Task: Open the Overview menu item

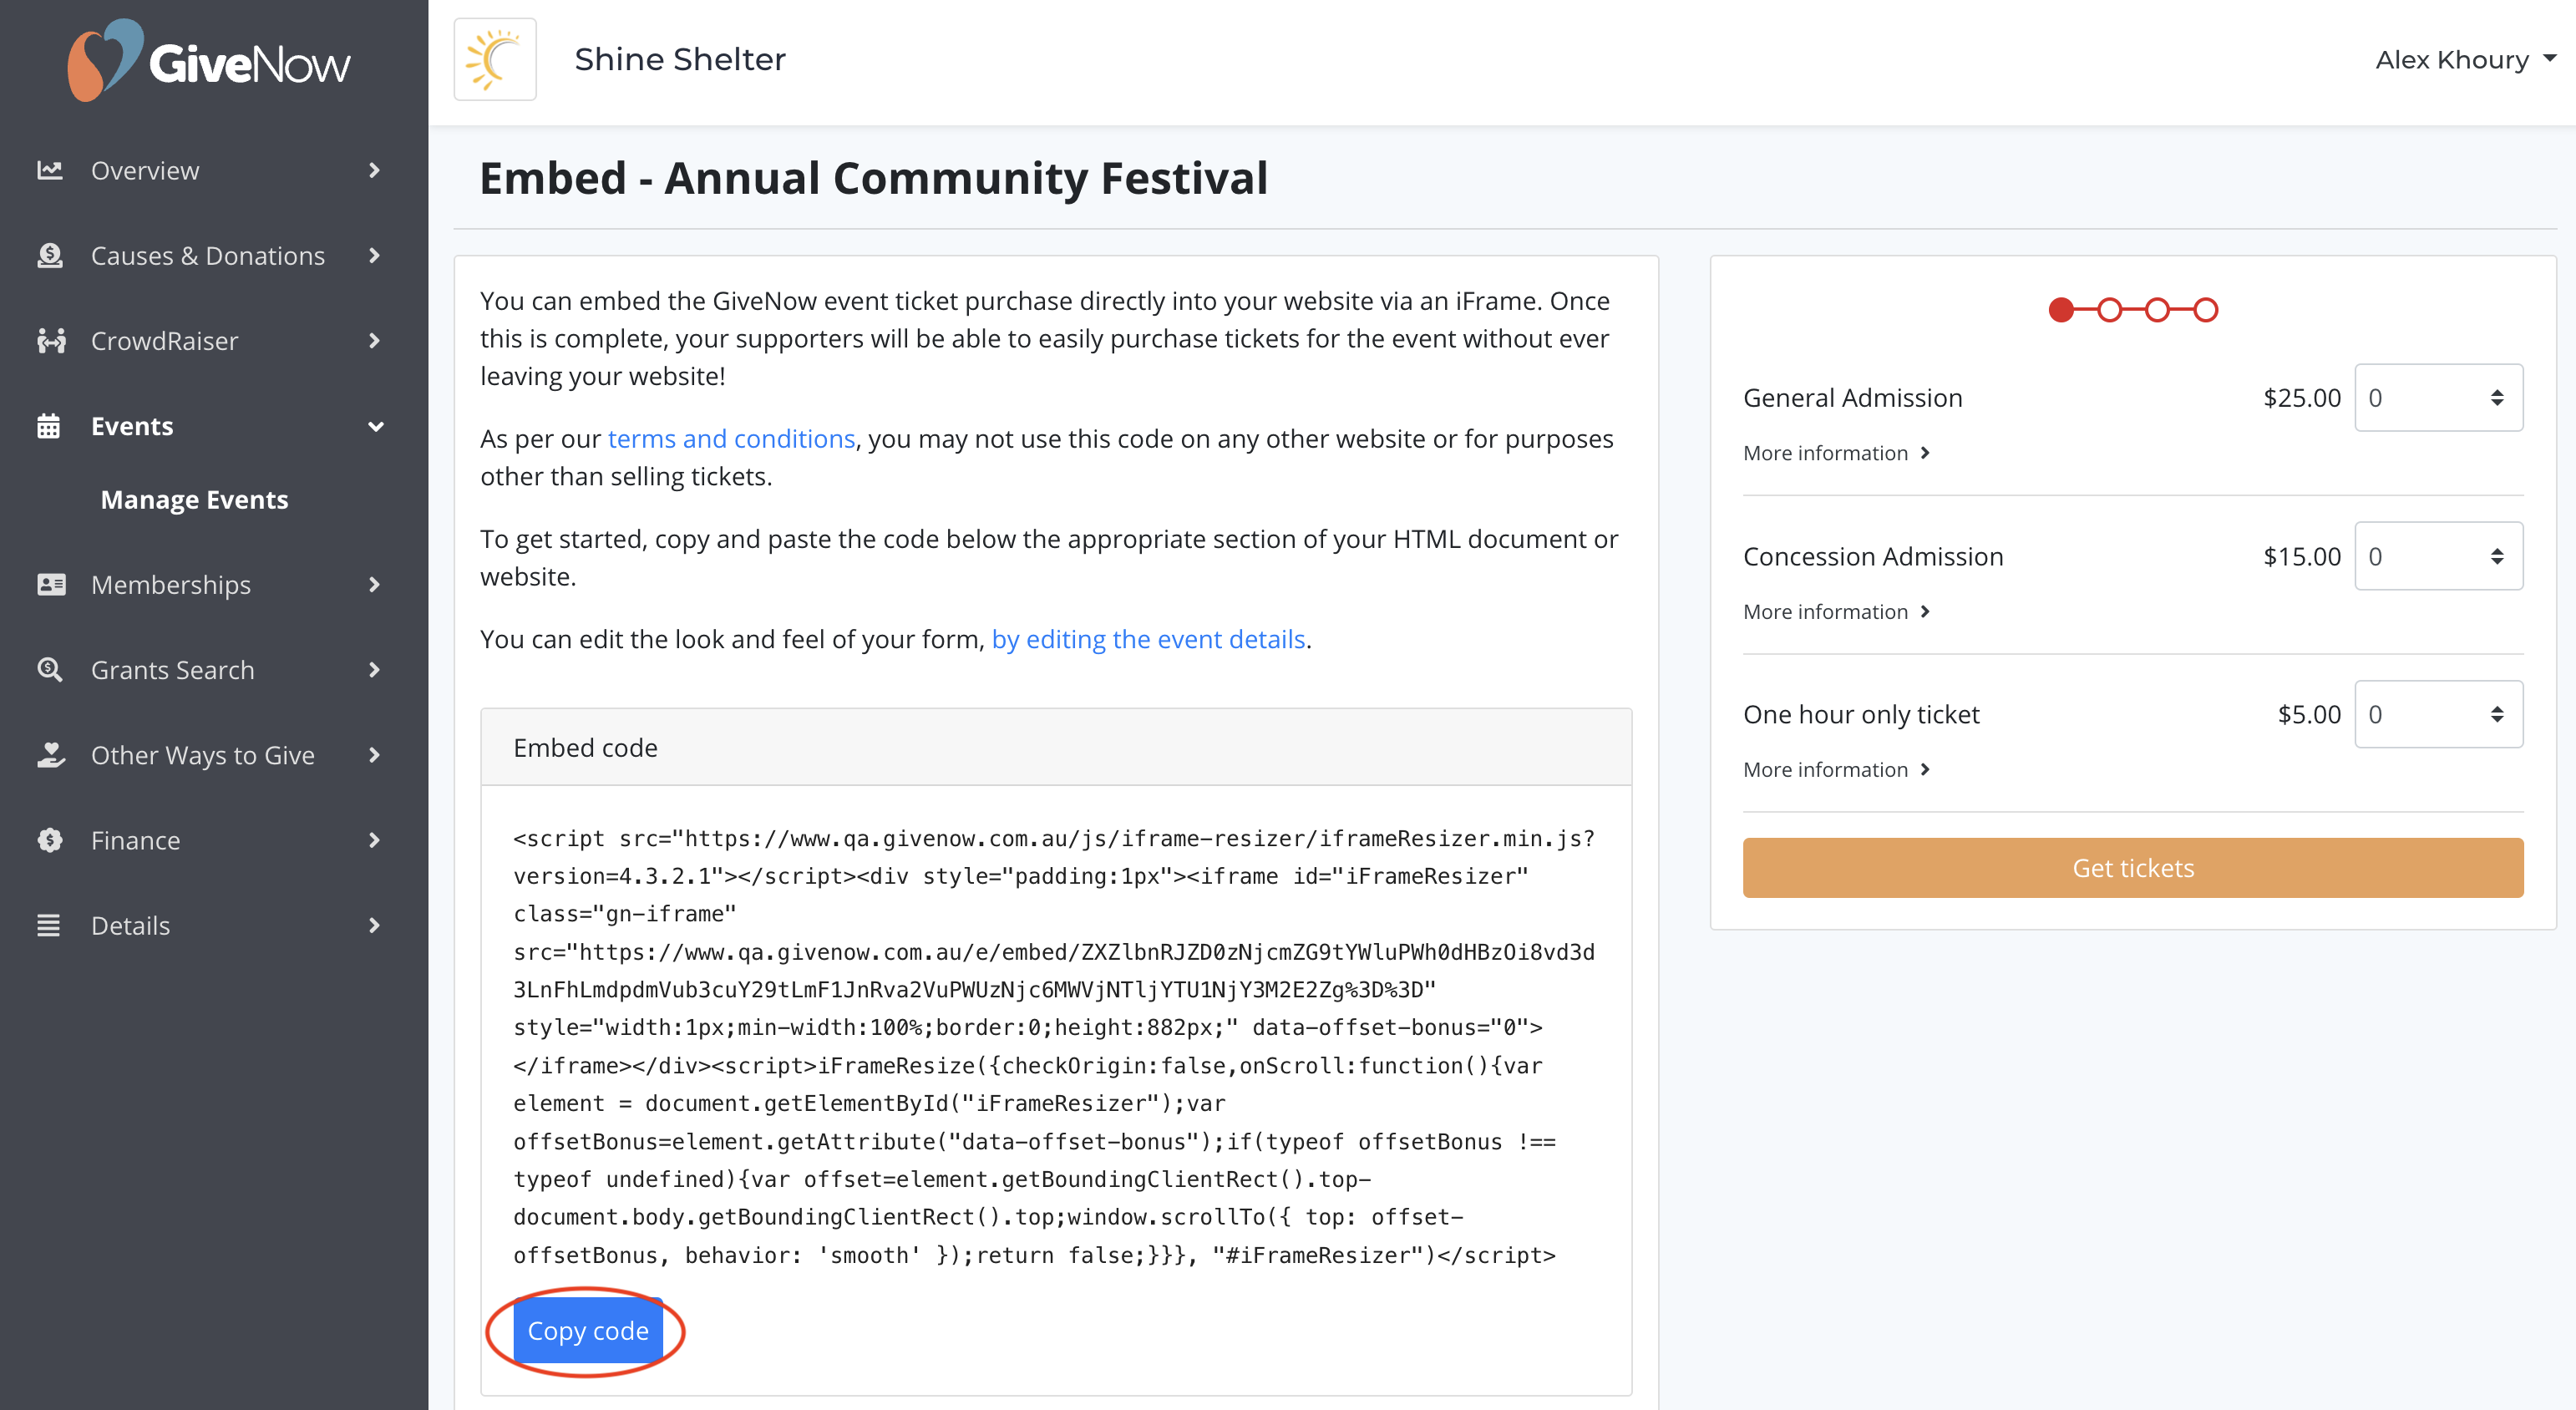Action: tap(145, 171)
